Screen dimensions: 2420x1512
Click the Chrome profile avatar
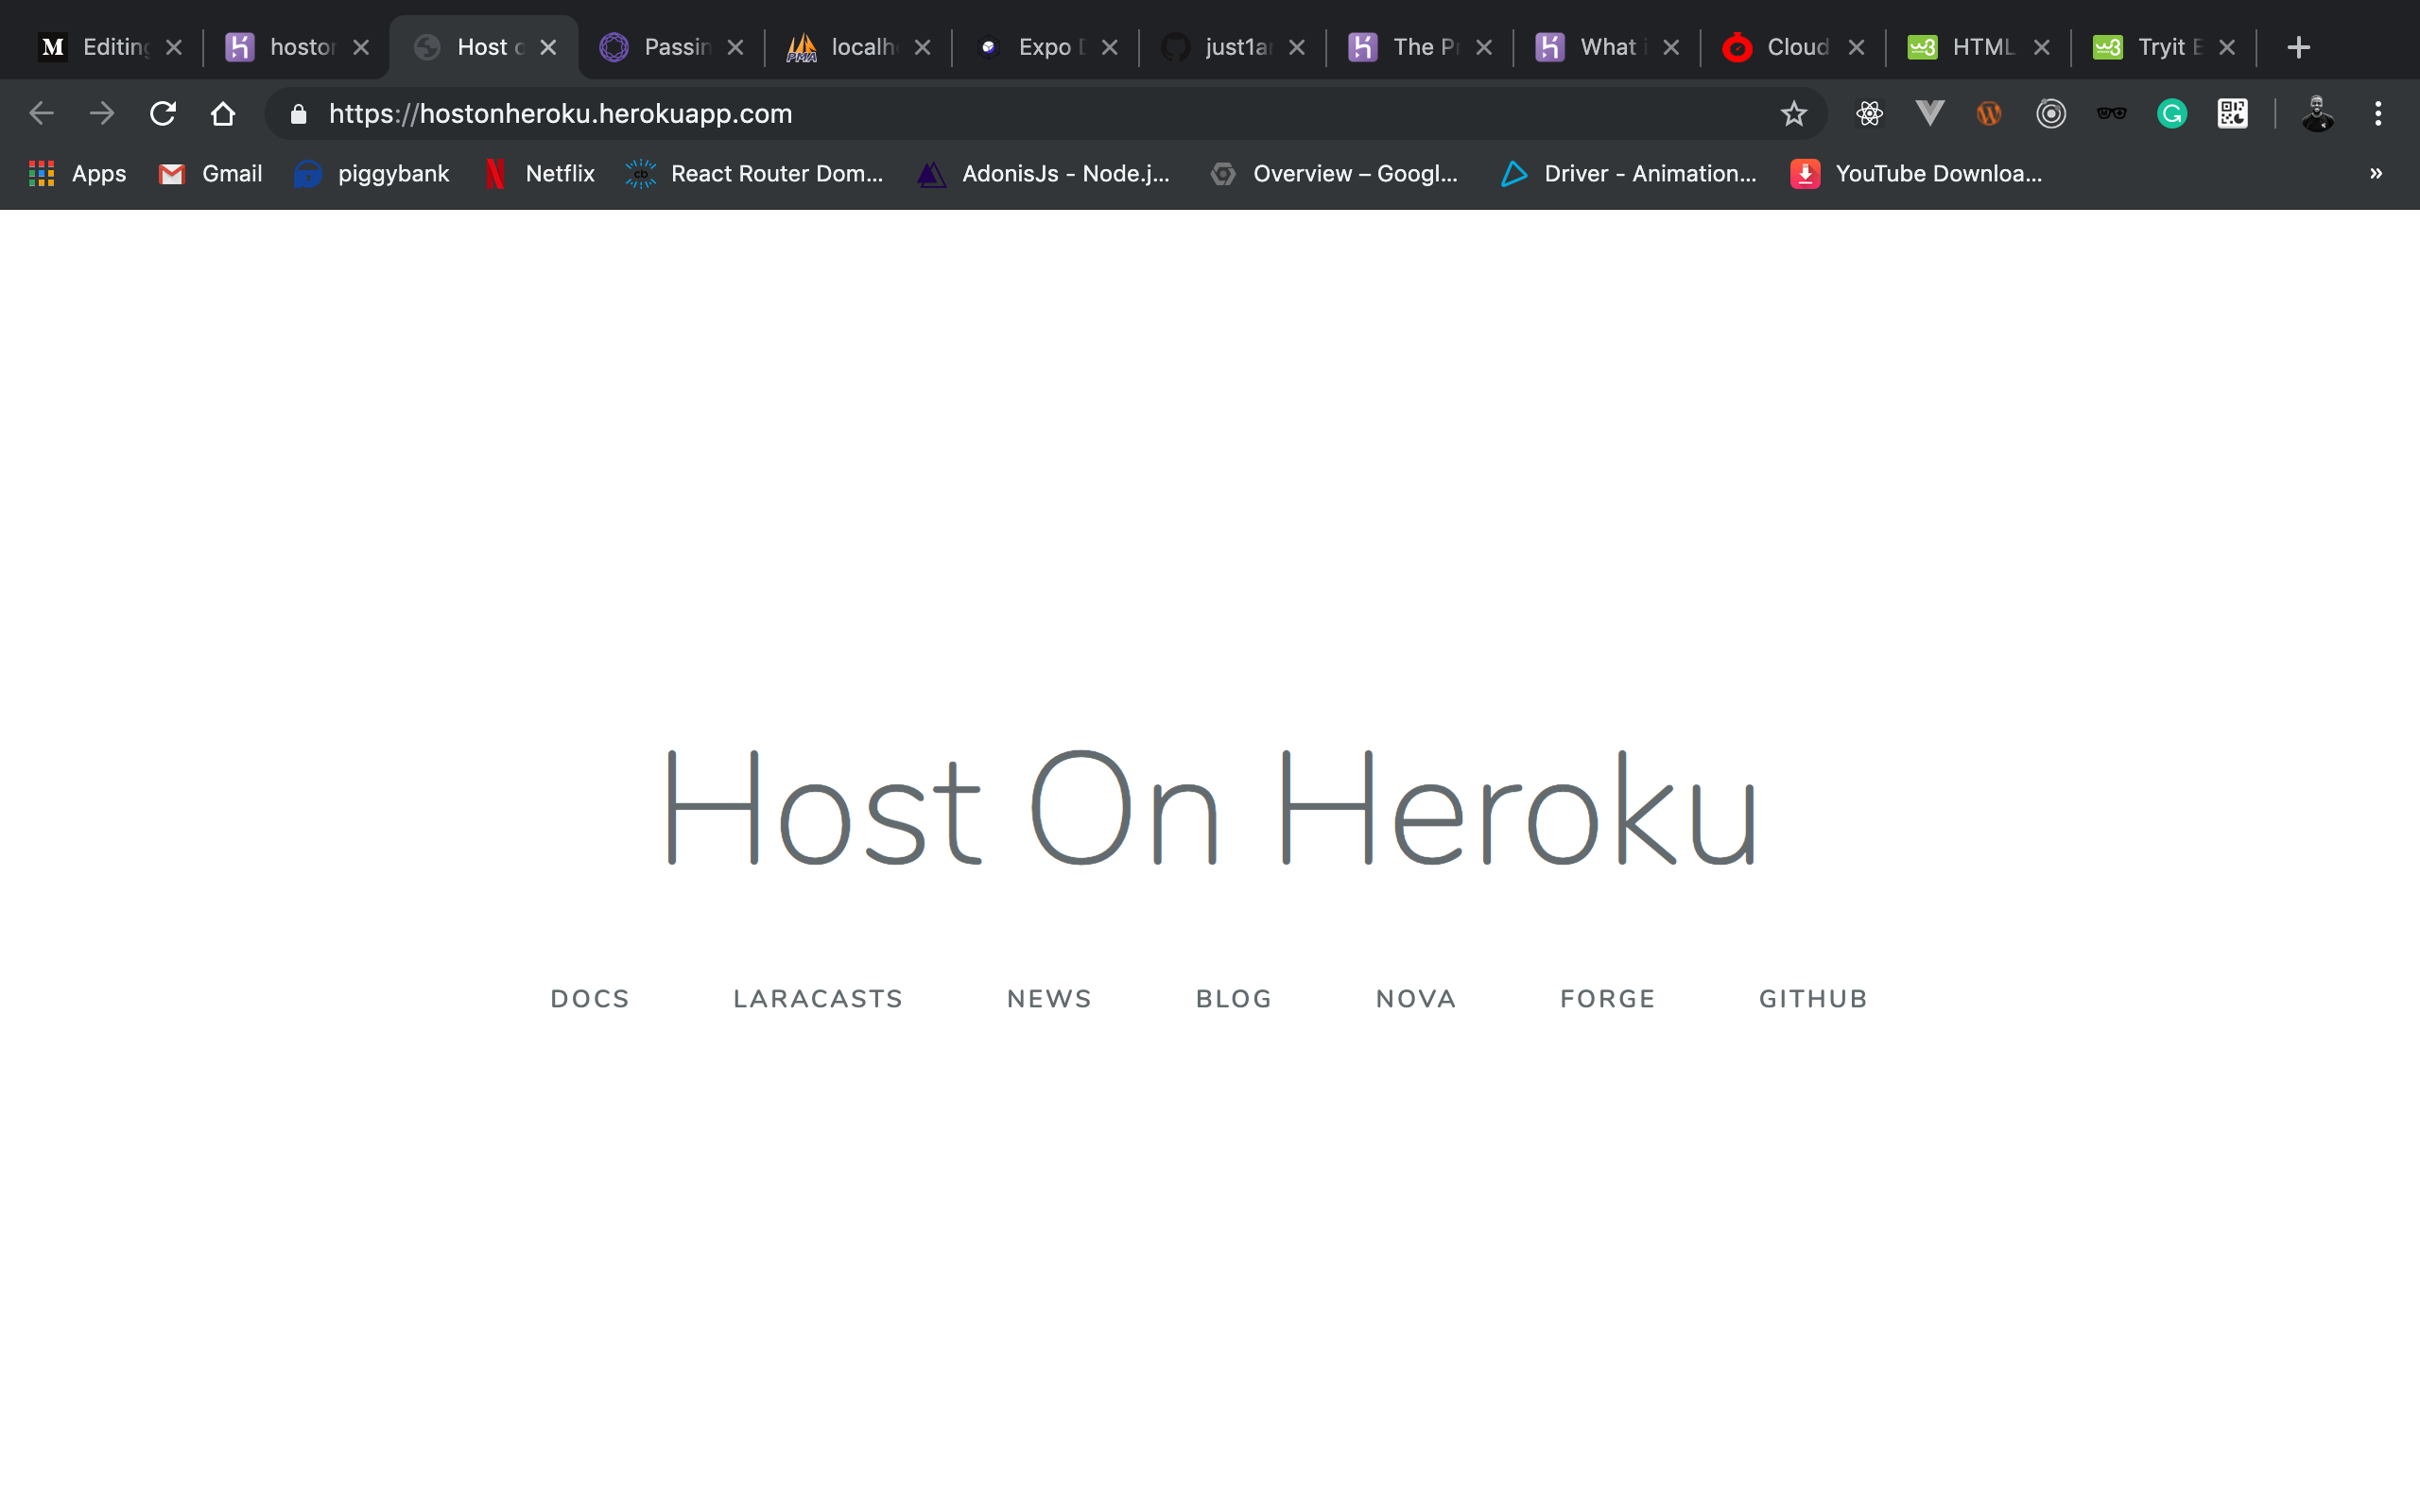(x=2318, y=113)
